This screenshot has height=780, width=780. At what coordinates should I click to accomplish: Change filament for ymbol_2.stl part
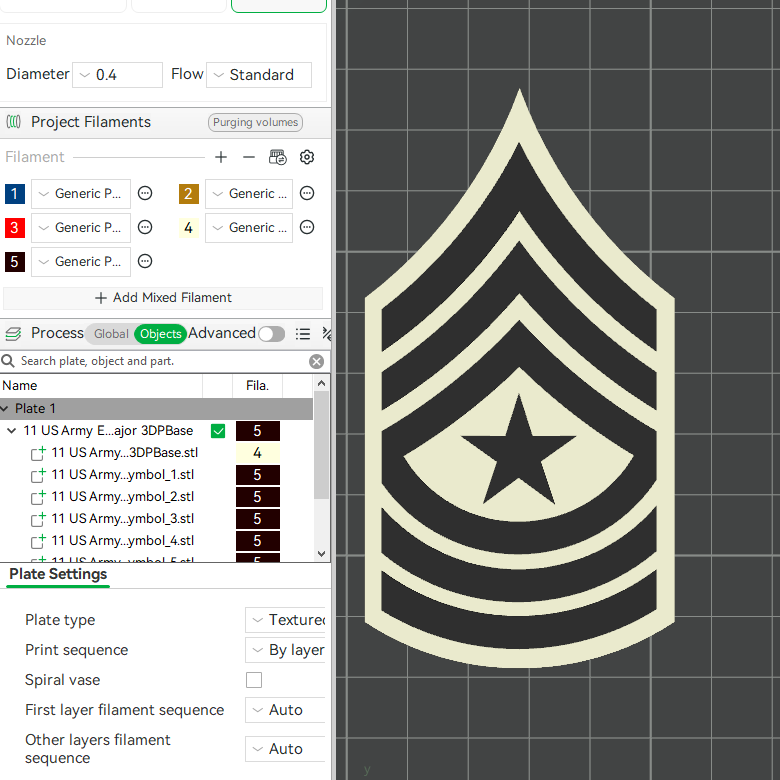click(258, 496)
